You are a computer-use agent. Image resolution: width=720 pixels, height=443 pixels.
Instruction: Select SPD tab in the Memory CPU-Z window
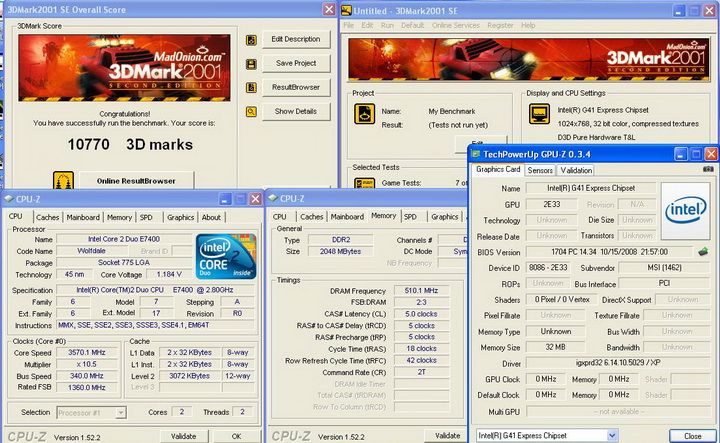[410, 217]
